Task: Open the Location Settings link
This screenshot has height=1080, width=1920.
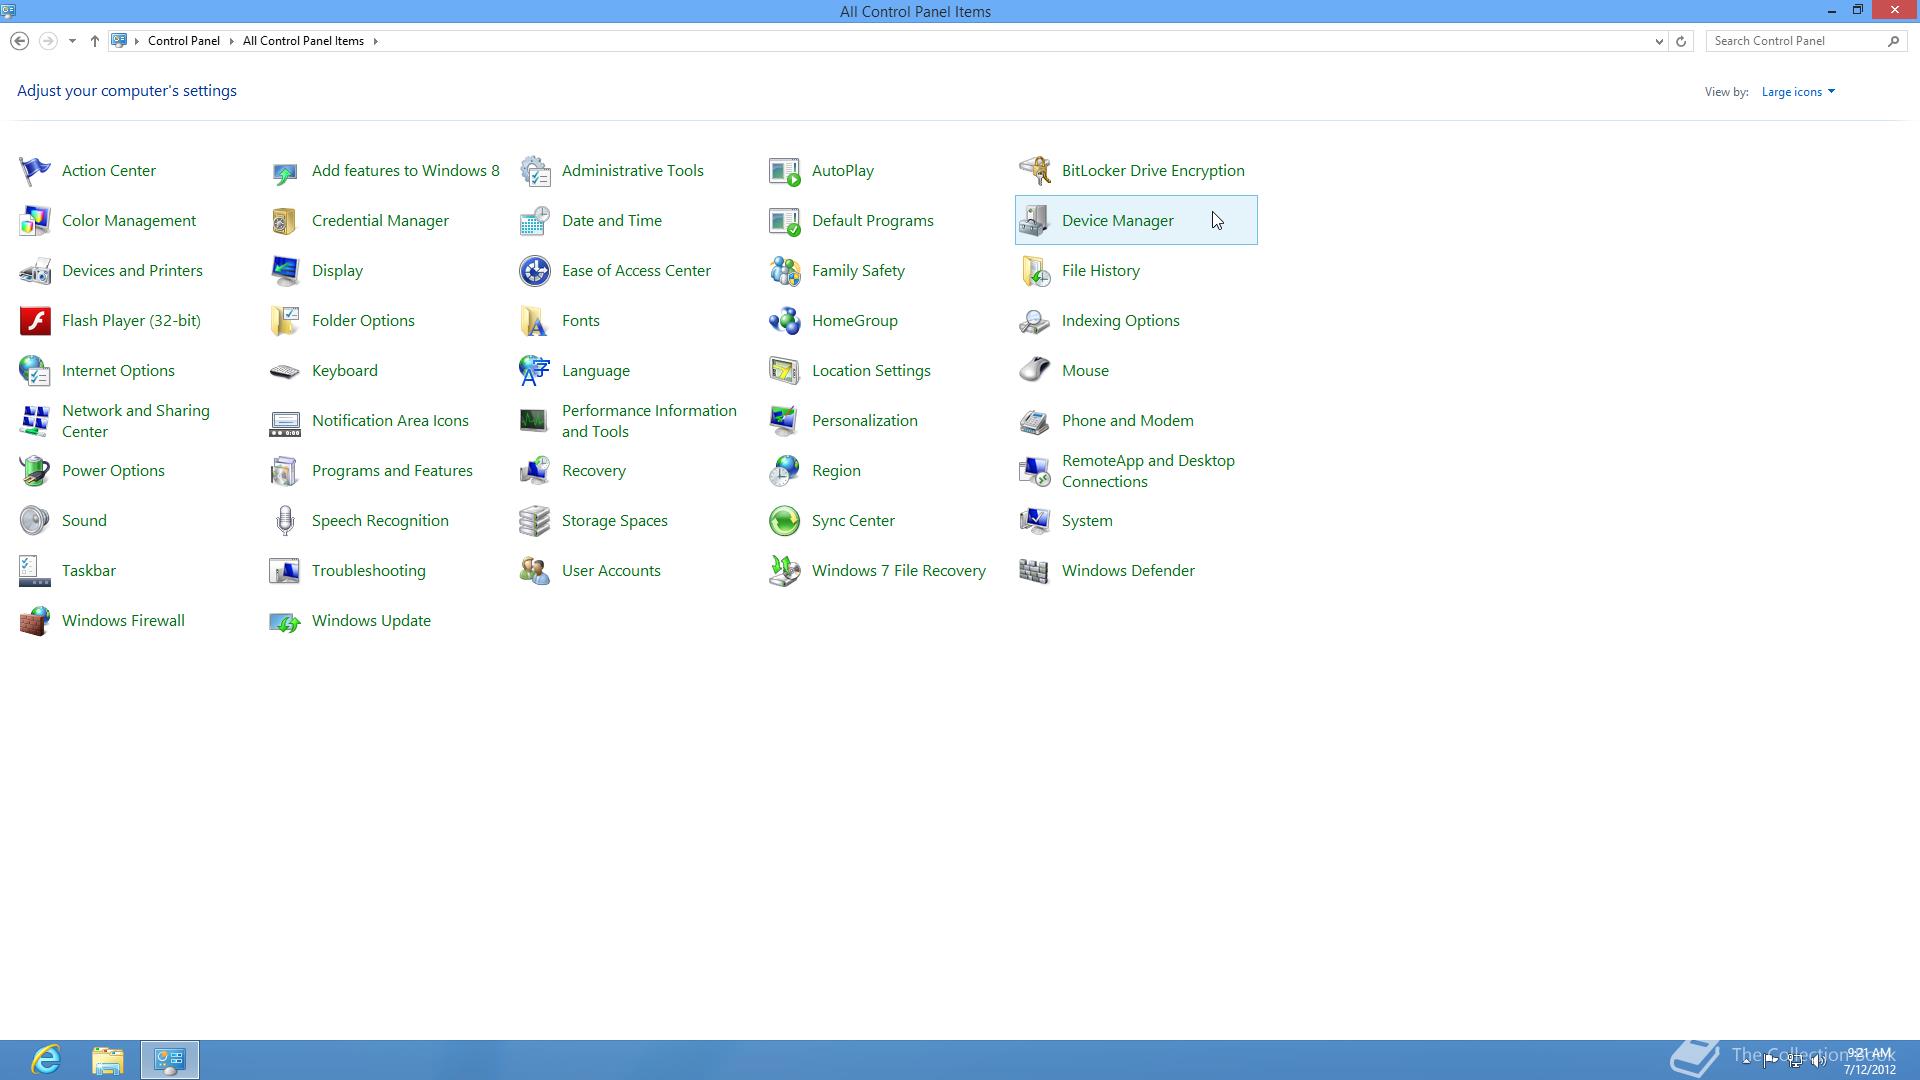Action: point(871,371)
